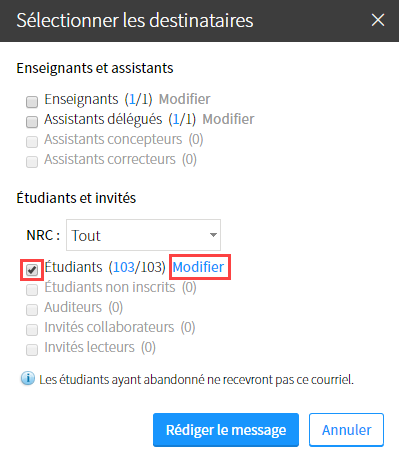Toggle the Invités lecteurs checkbox
Image resolution: width=399 pixels, height=455 pixels.
click(x=32, y=350)
